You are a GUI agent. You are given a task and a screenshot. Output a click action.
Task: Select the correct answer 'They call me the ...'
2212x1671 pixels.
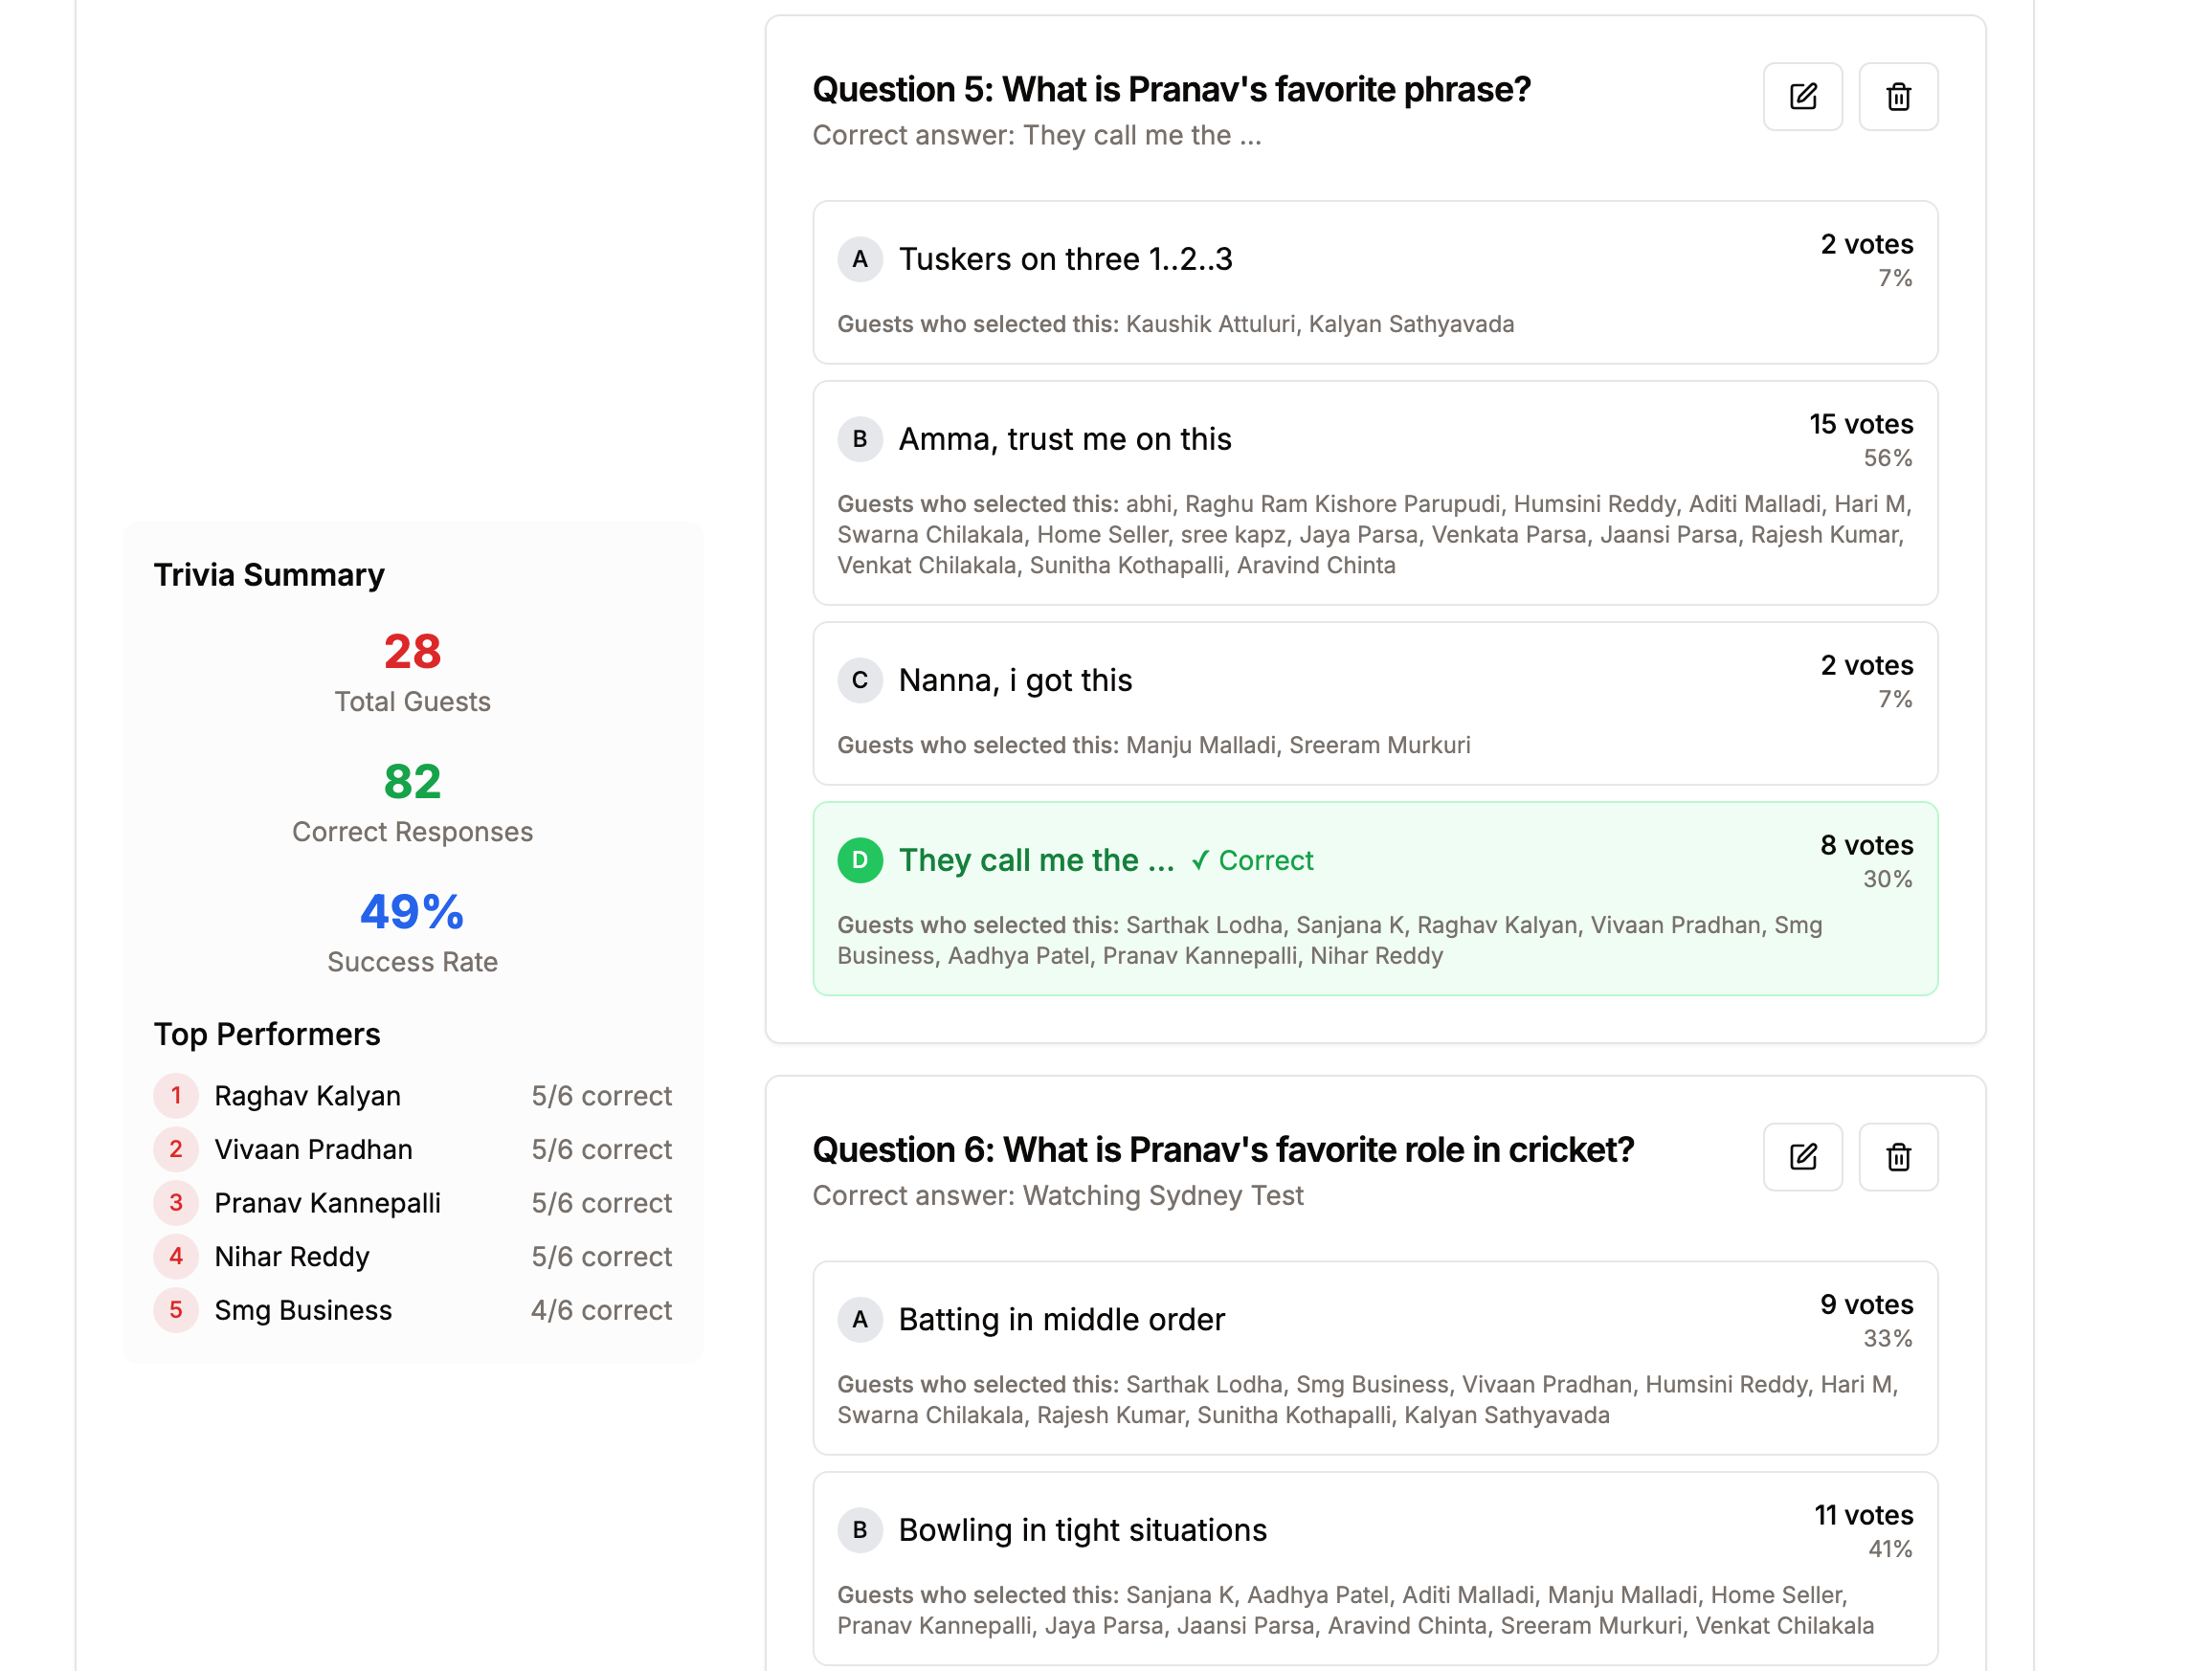[1036, 860]
